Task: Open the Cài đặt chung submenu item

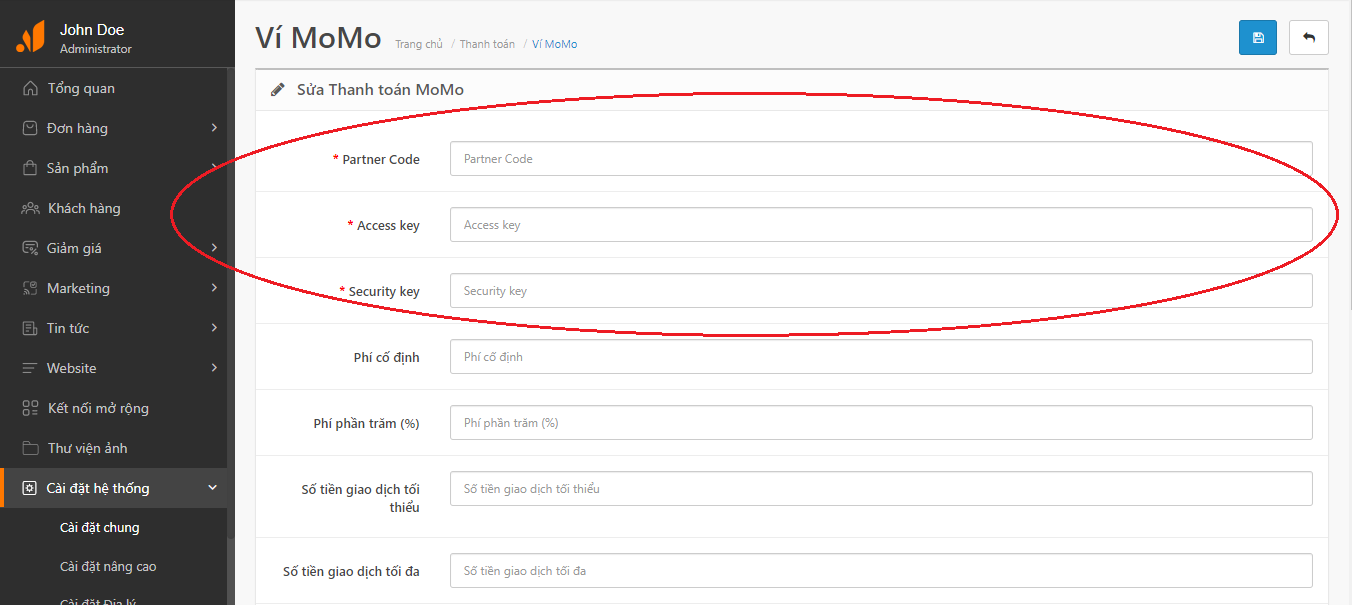Action: (x=100, y=527)
